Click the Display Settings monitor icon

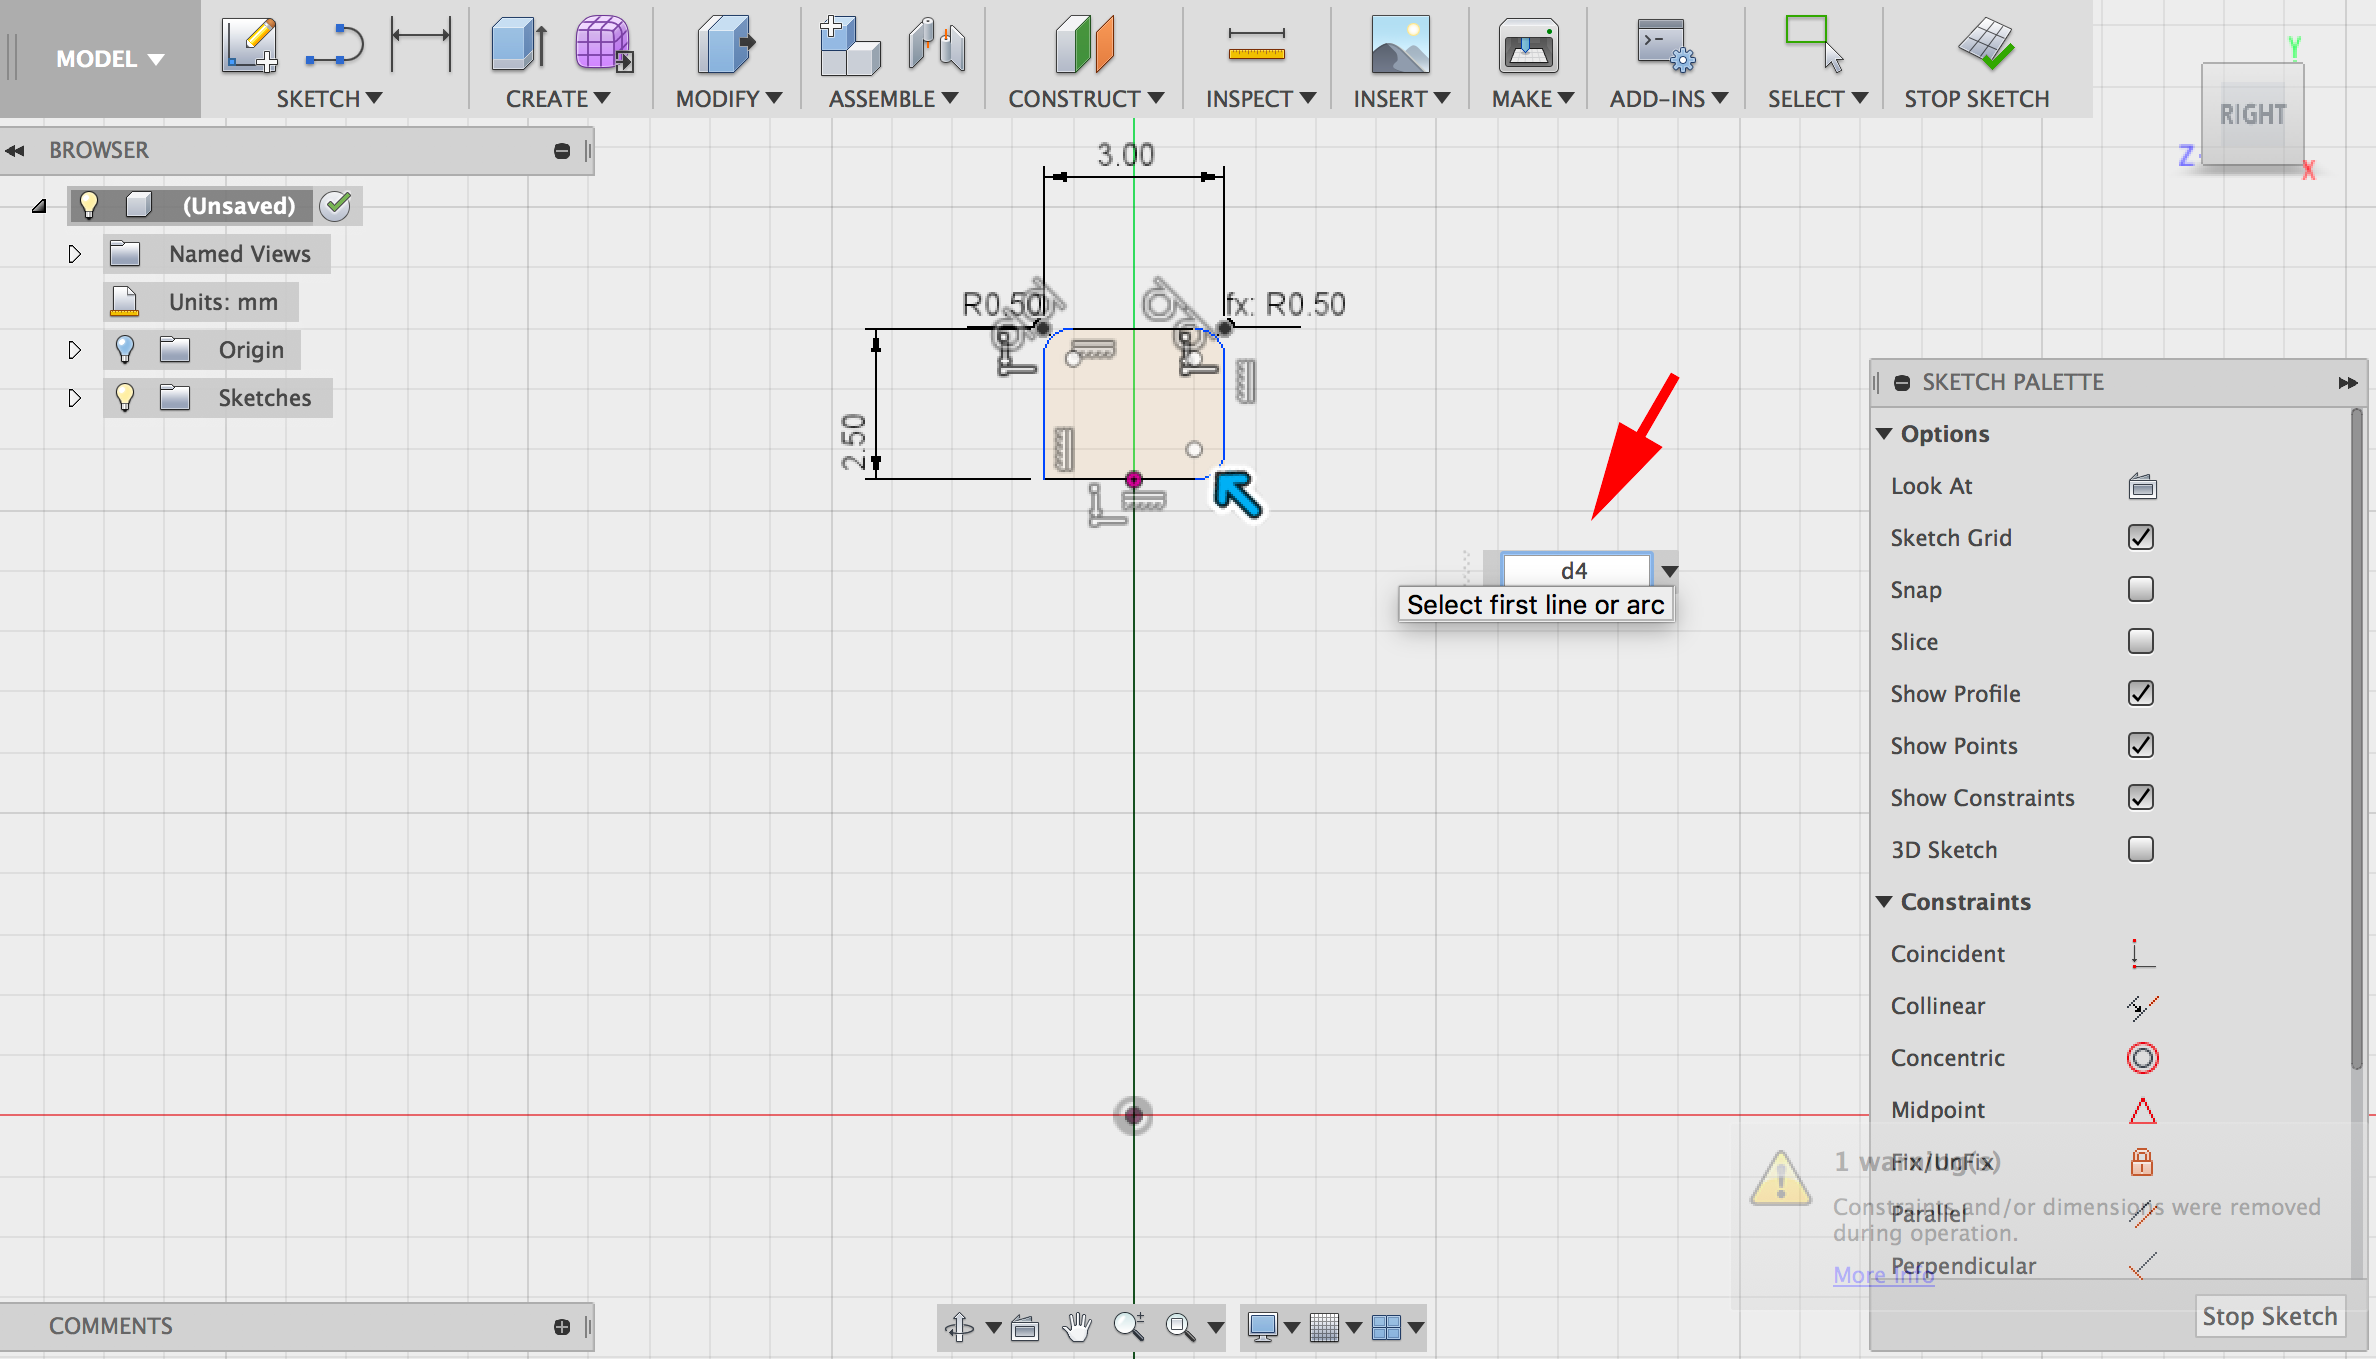1263,1327
